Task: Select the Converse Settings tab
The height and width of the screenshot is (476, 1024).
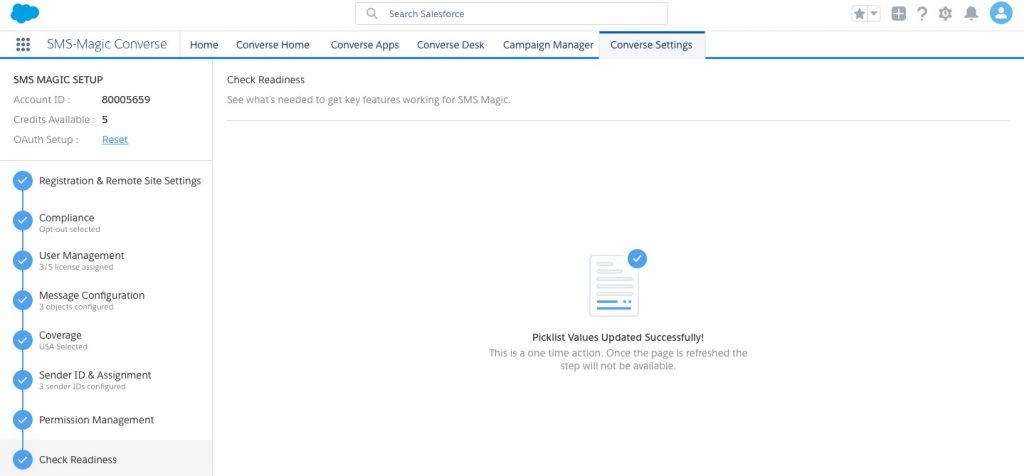Action: [651, 45]
